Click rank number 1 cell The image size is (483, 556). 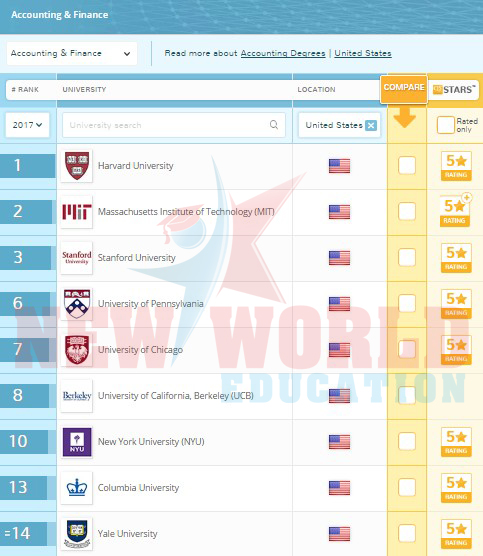(28, 166)
